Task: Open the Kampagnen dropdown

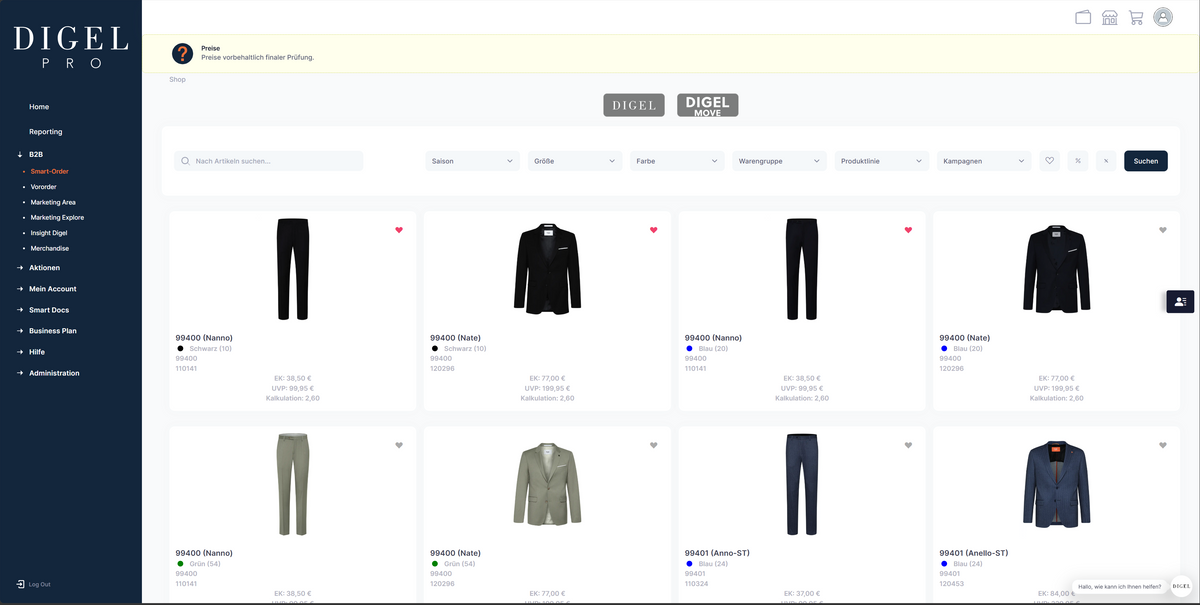Action: (x=984, y=161)
